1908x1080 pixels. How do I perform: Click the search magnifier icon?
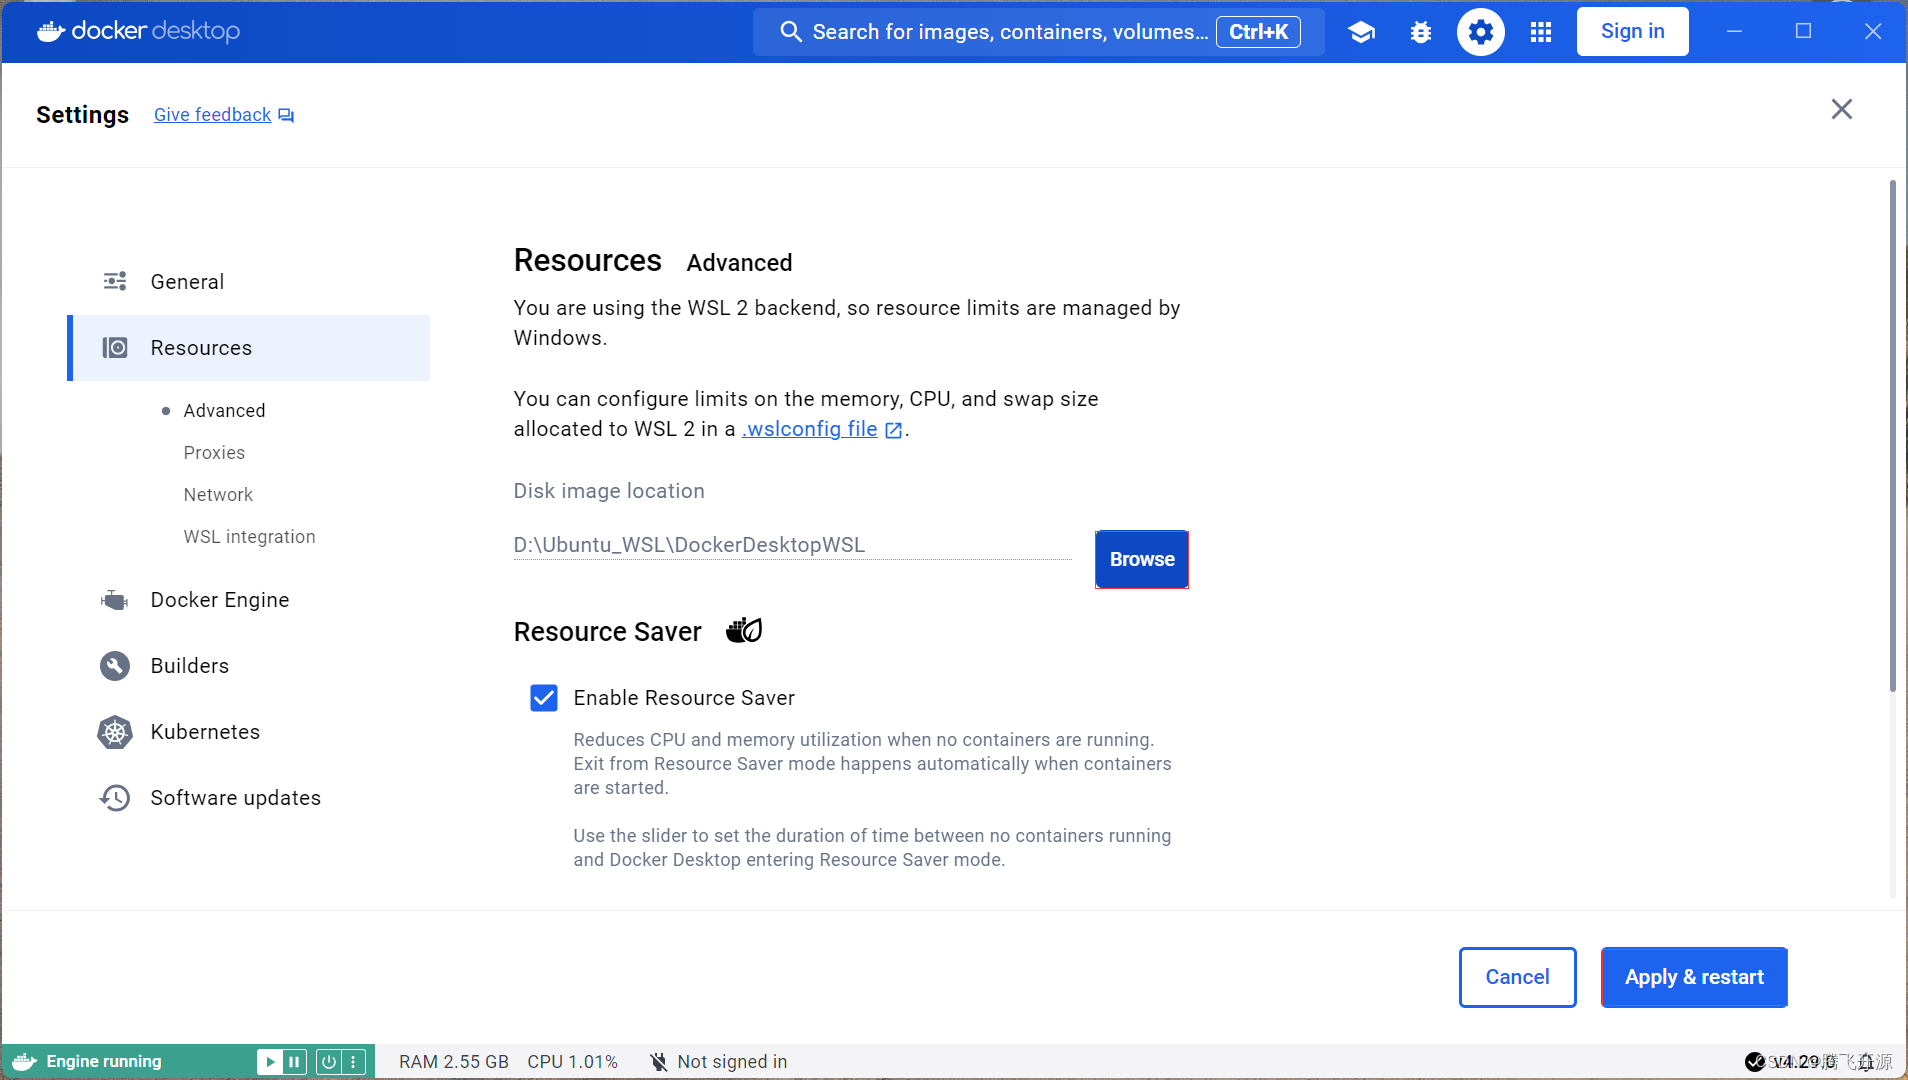coord(790,32)
